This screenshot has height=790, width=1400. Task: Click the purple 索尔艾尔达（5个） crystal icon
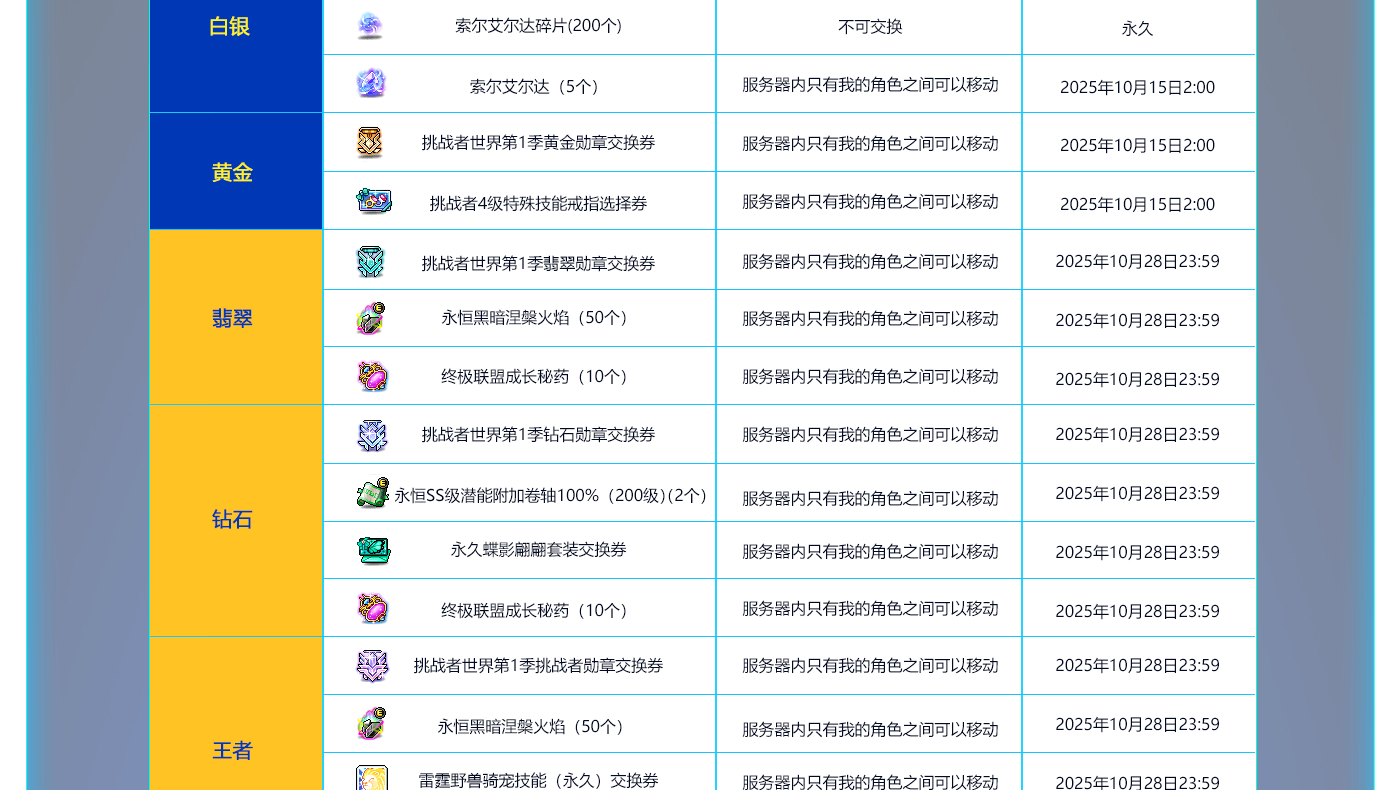tap(371, 83)
